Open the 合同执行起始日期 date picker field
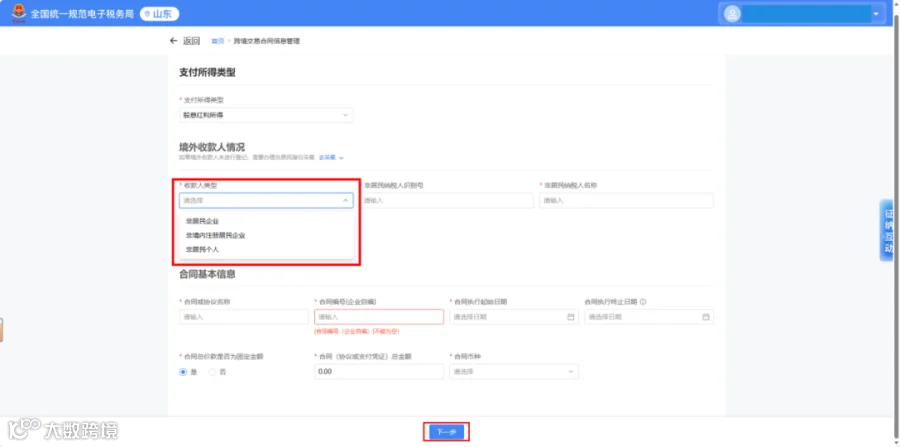The width and height of the screenshot is (900, 447). pos(514,317)
